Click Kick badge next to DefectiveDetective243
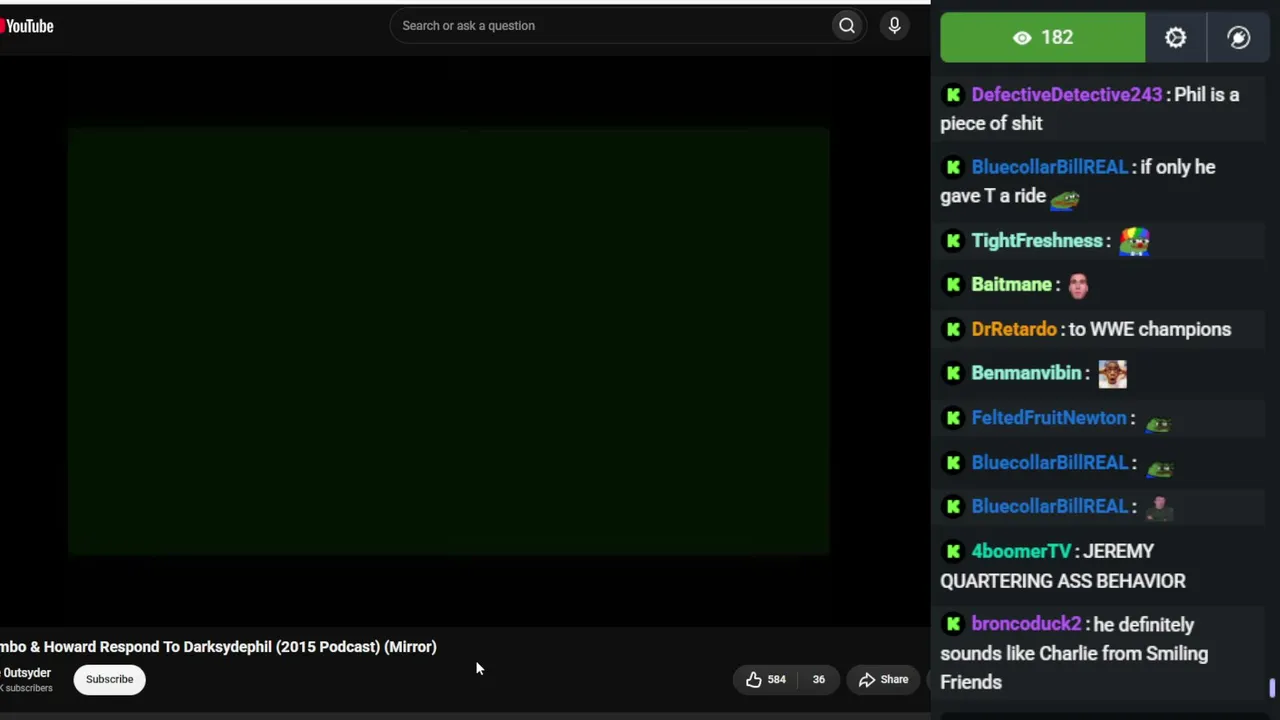This screenshot has height=720, width=1280. click(x=953, y=95)
